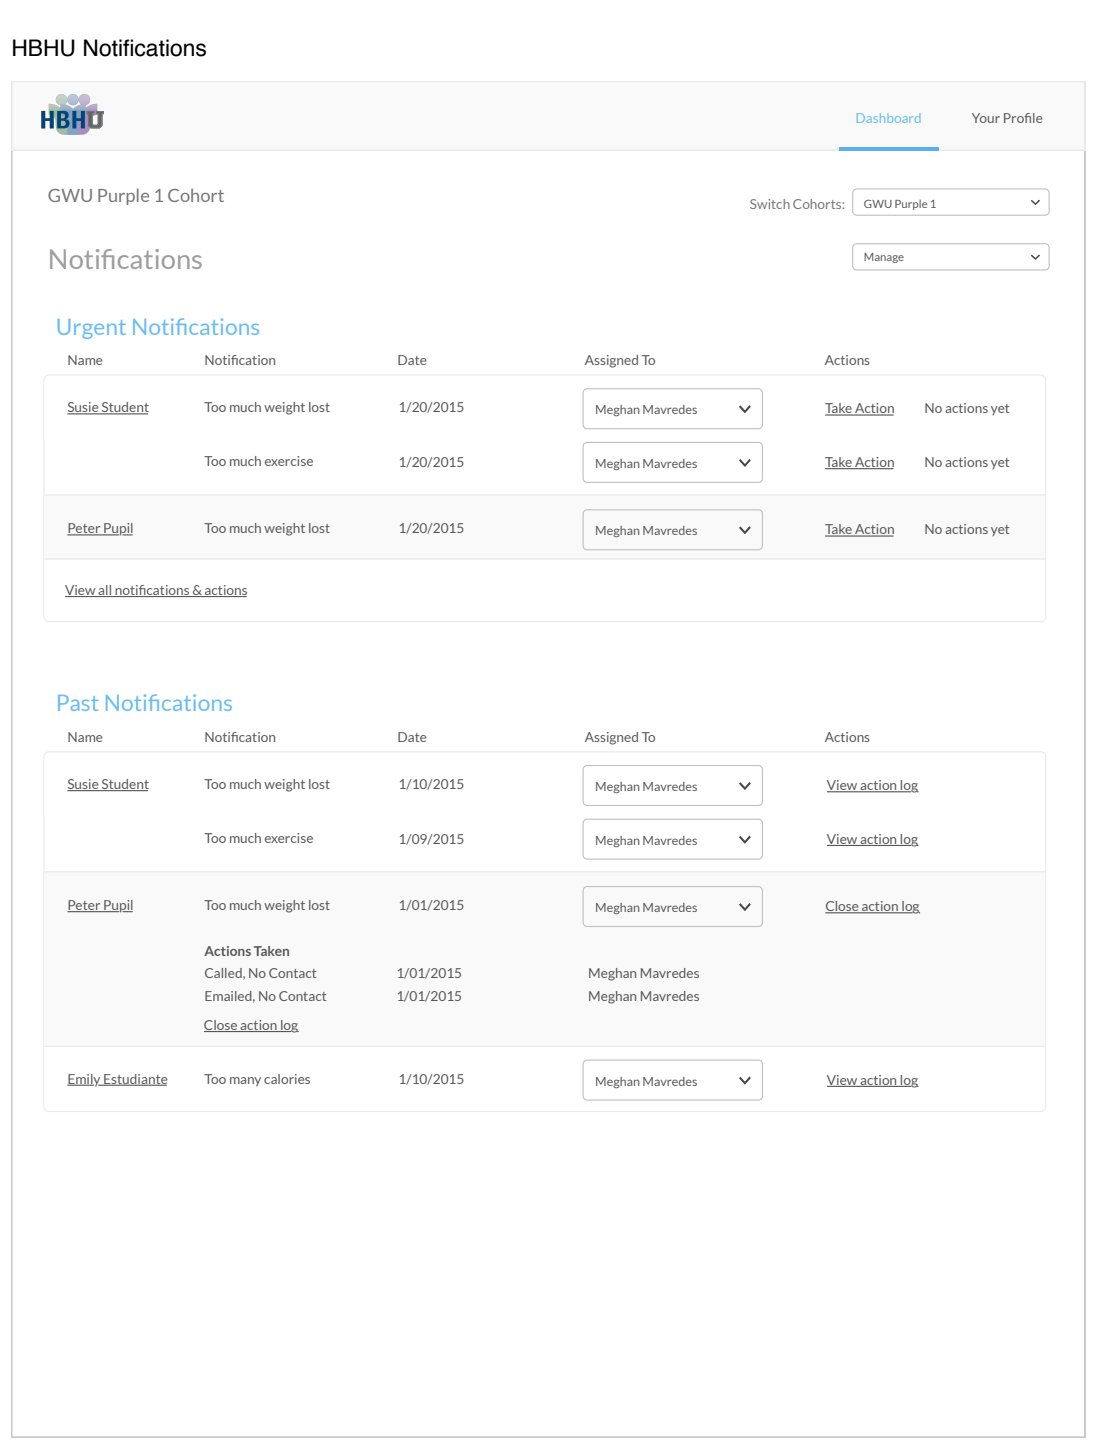Image resolution: width=1100 pixels, height=1450 pixels.
Task: View action log for 1/09/2015 exercise notification
Action: point(872,839)
